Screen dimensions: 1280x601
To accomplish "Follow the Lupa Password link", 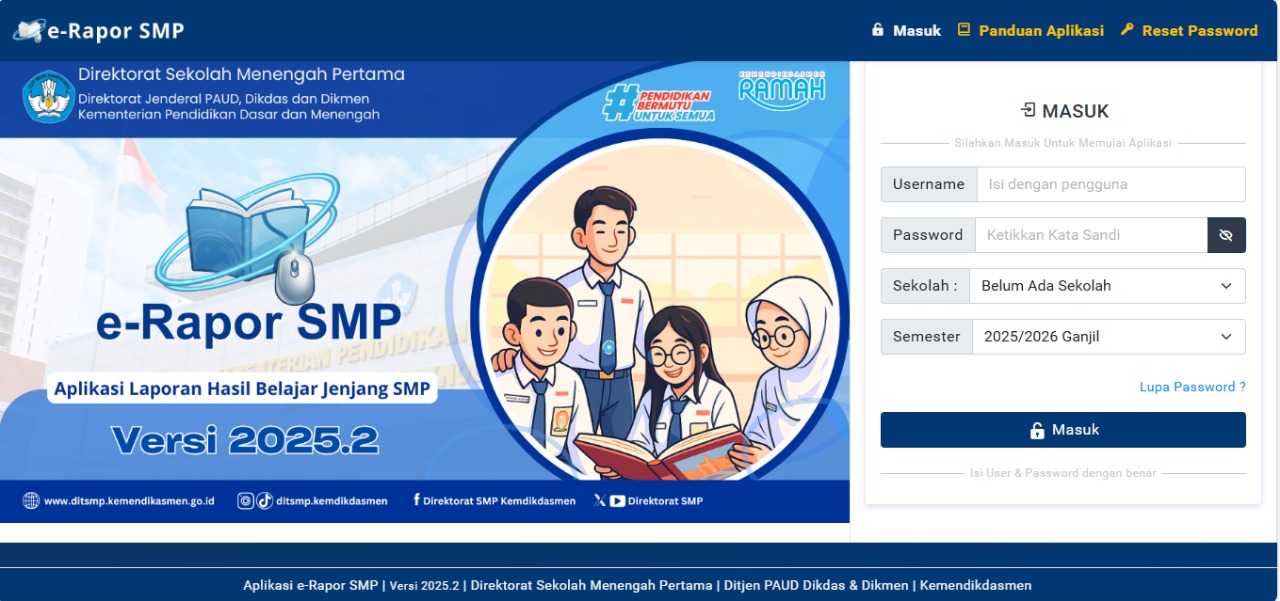I will pyautogui.click(x=1192, y=387).
